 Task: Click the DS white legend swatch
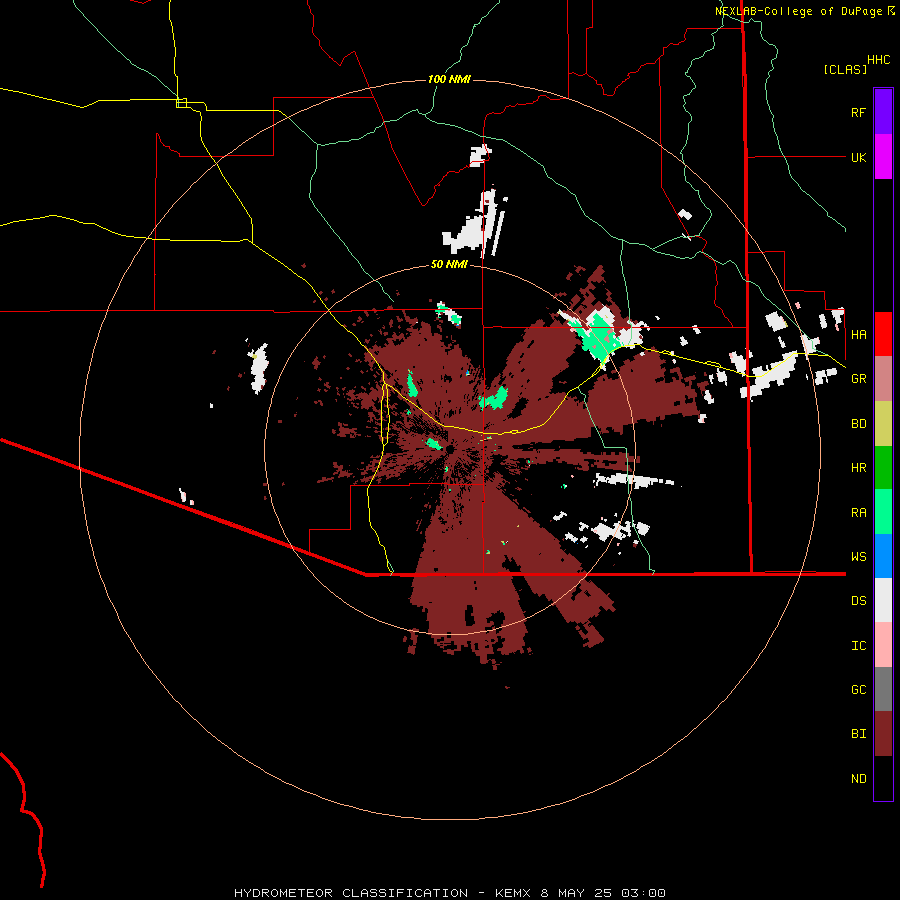(883, 600)
